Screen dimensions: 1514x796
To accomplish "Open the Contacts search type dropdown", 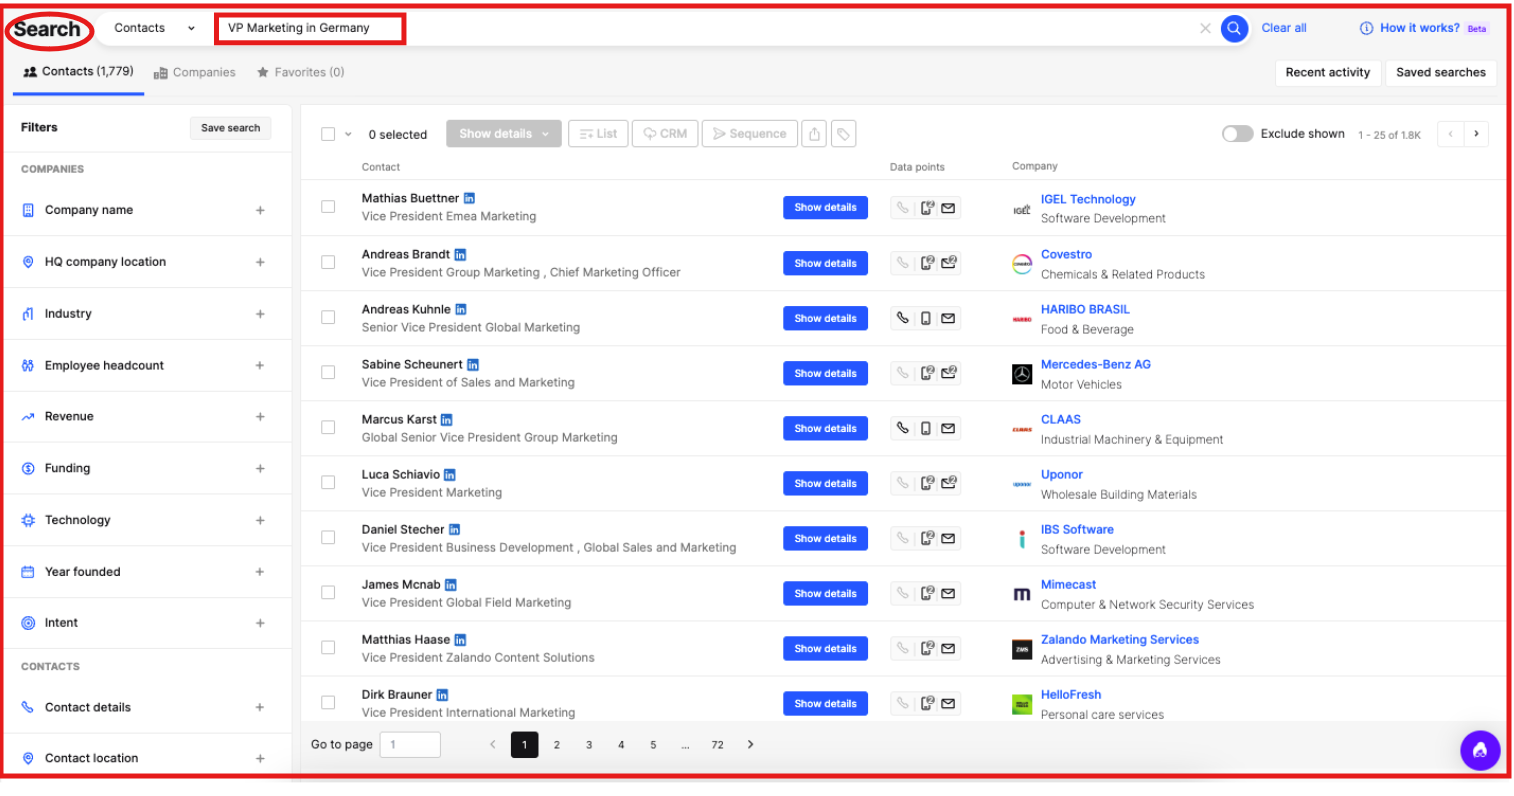I will point(154,28).
